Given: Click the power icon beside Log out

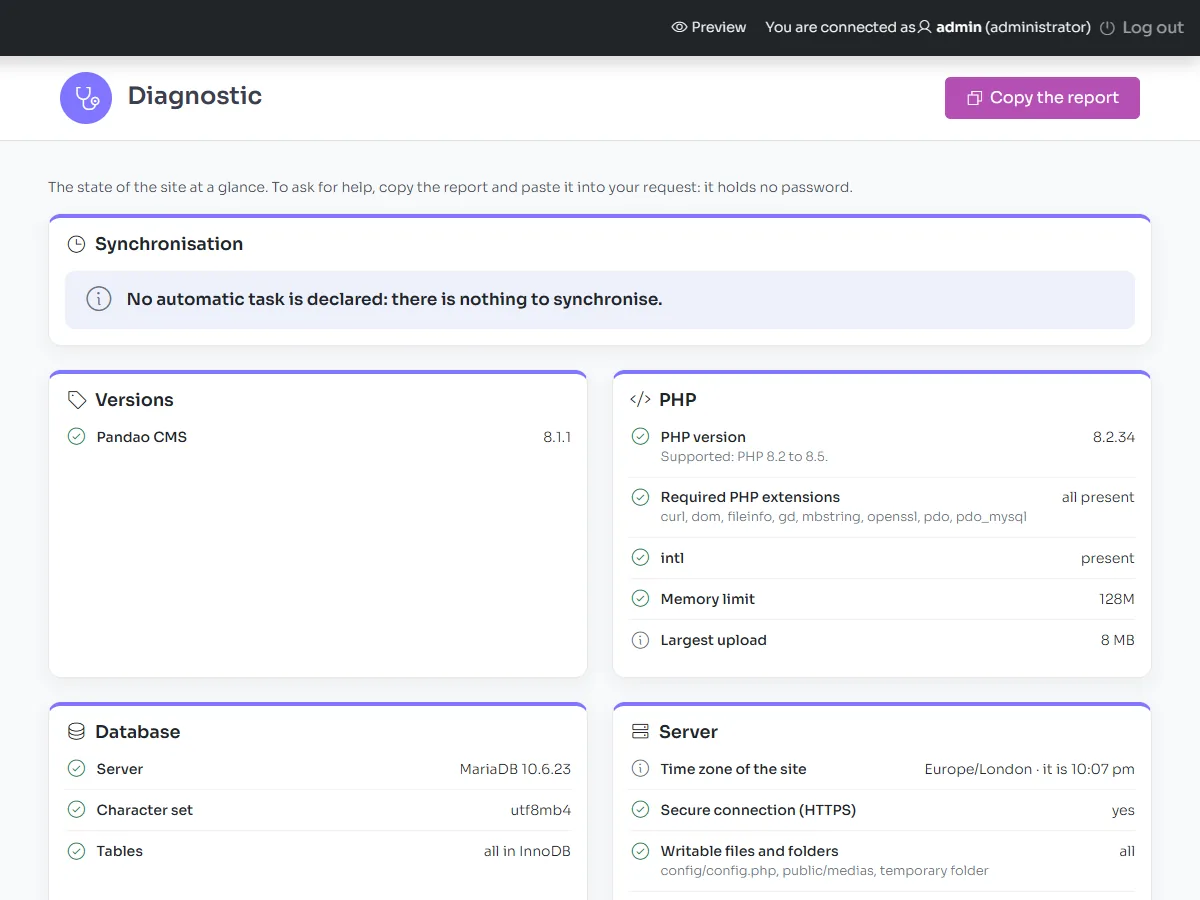Looking at the screenshot, I should coord(1107,28).
